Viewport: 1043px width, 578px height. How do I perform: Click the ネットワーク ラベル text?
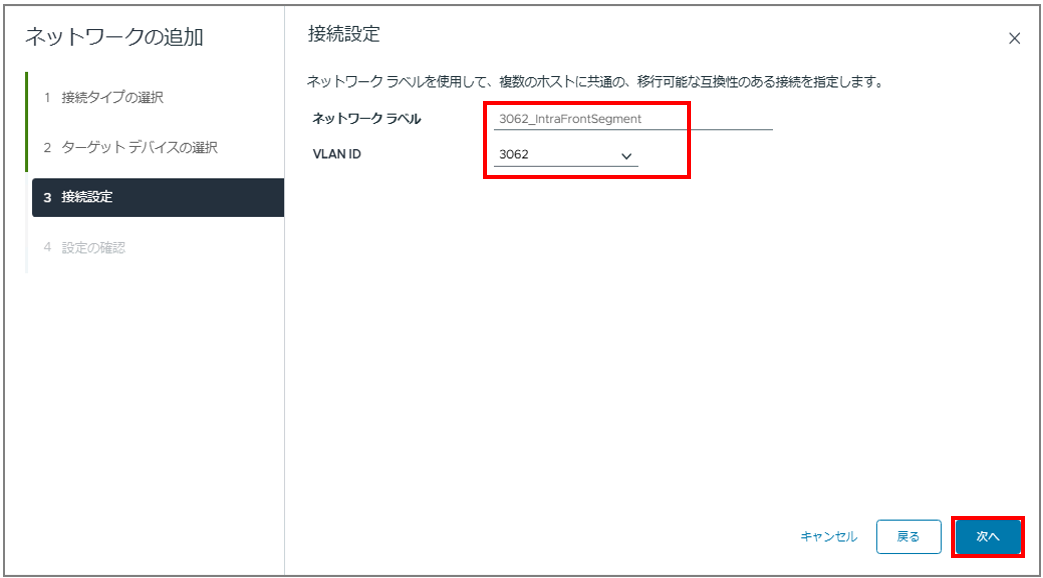click(x=367, y=119)
